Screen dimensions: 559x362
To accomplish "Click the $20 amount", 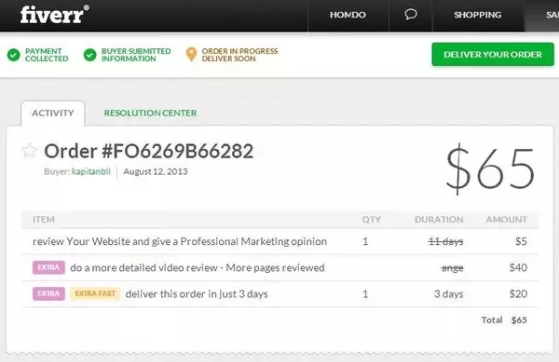I will coord(518,294).
